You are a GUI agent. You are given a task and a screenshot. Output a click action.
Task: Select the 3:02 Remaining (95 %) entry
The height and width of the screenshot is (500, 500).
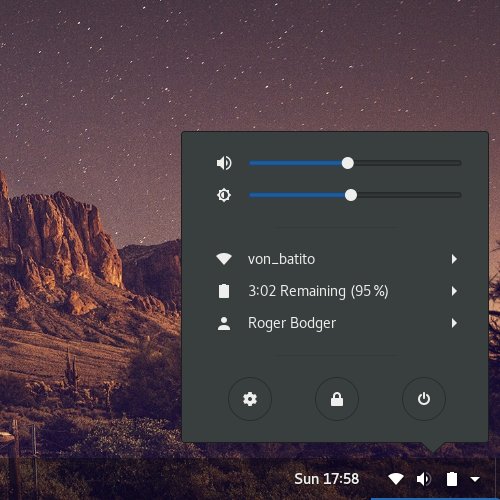tap(335, 291)
